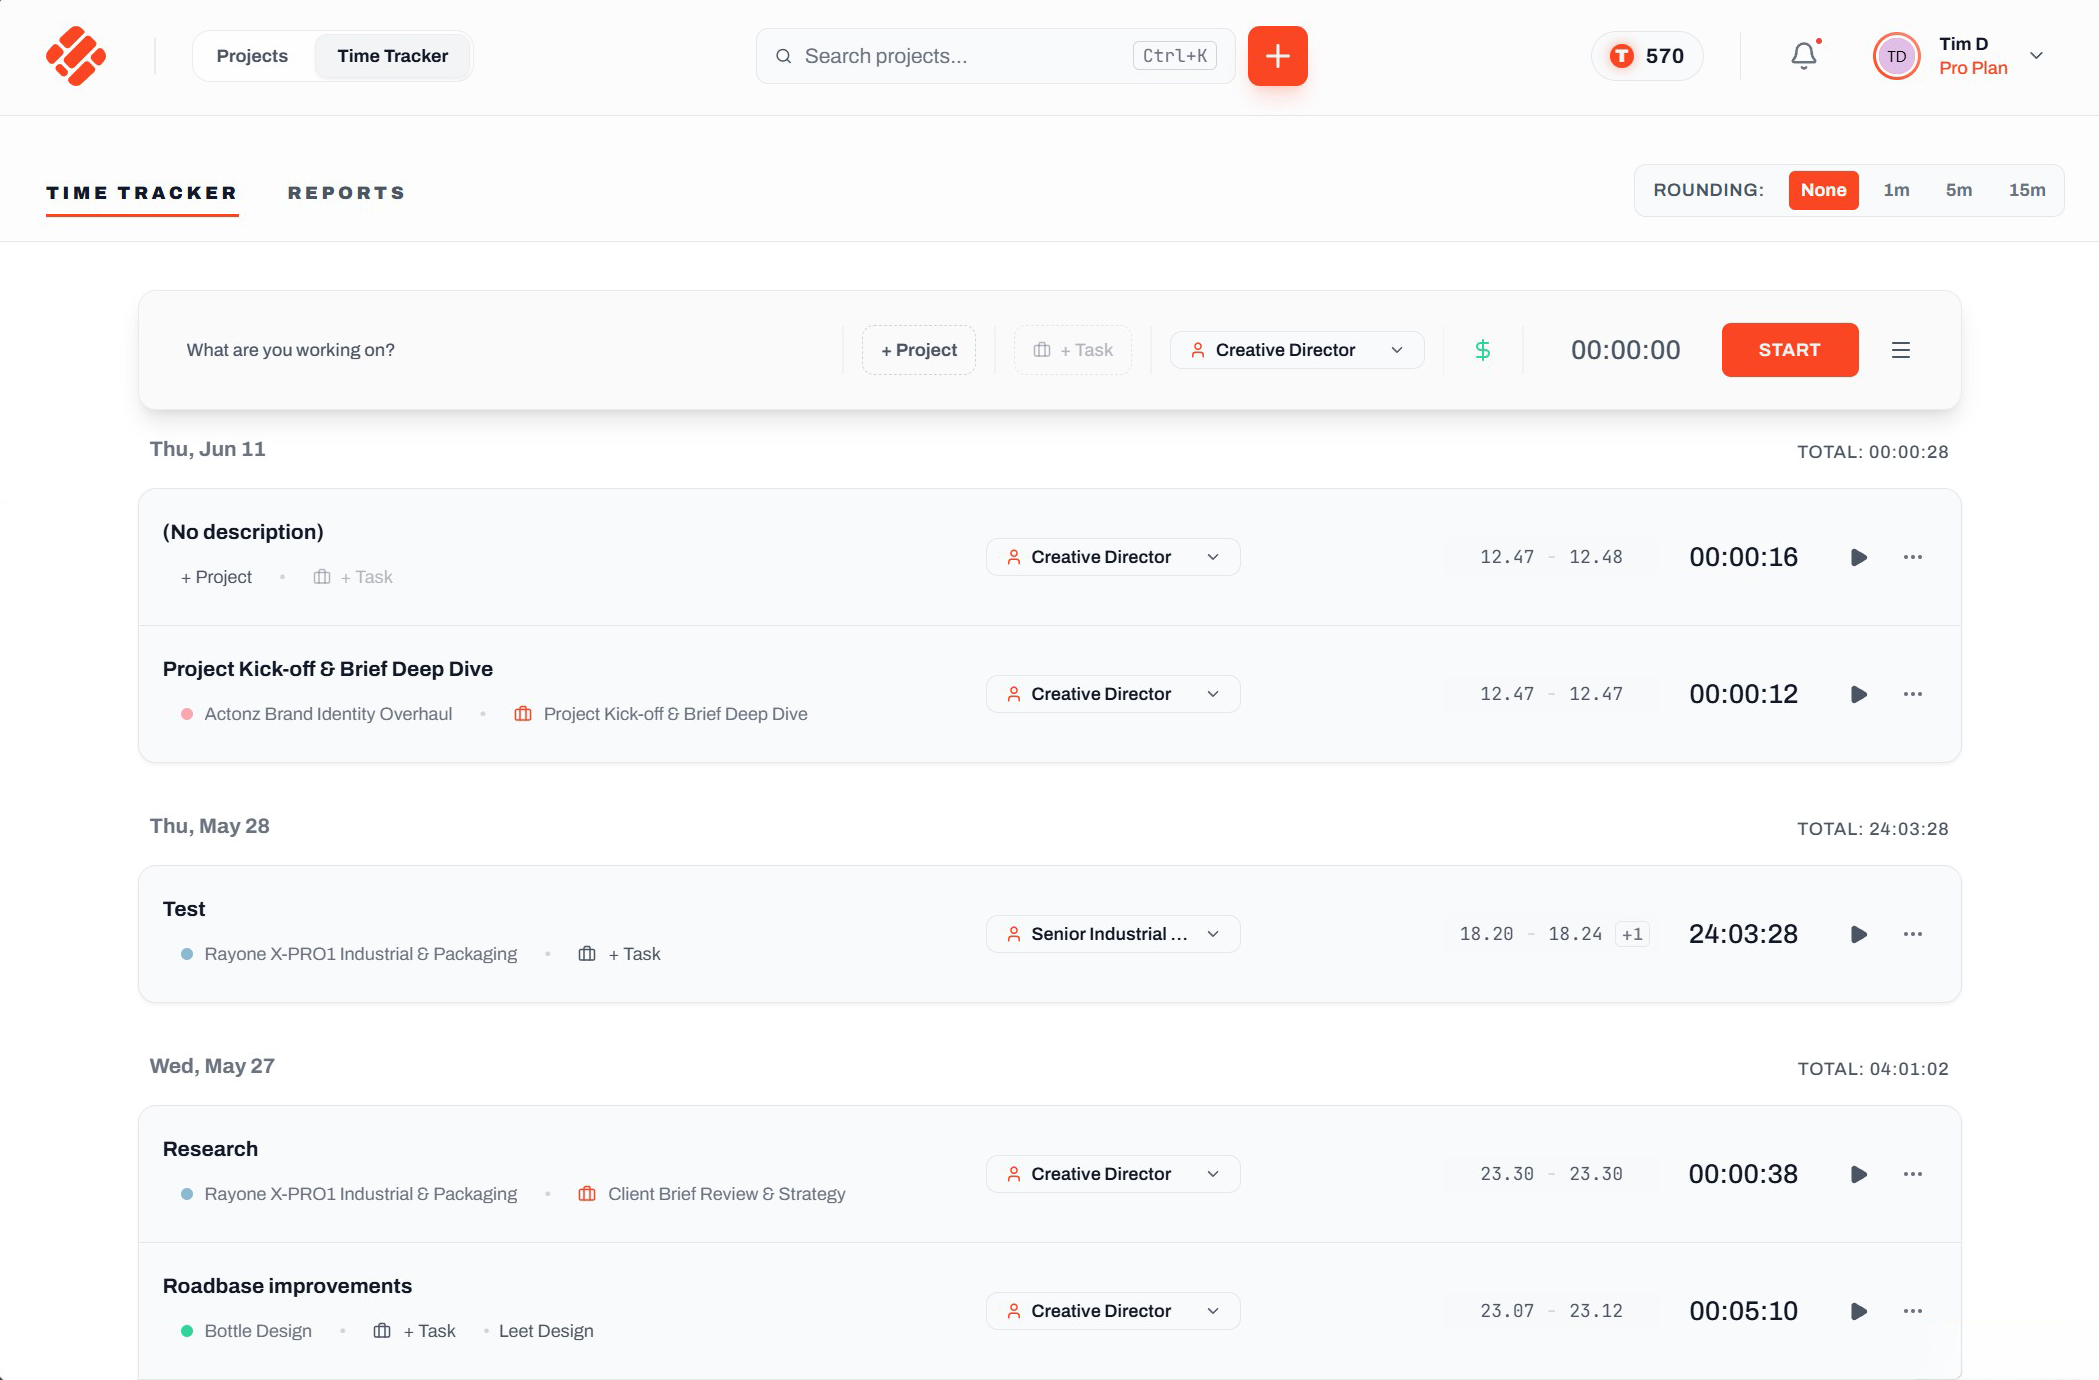Click + Task button in timer bar
The image size is (2099, 1380).
click(x=1072, y=350)
